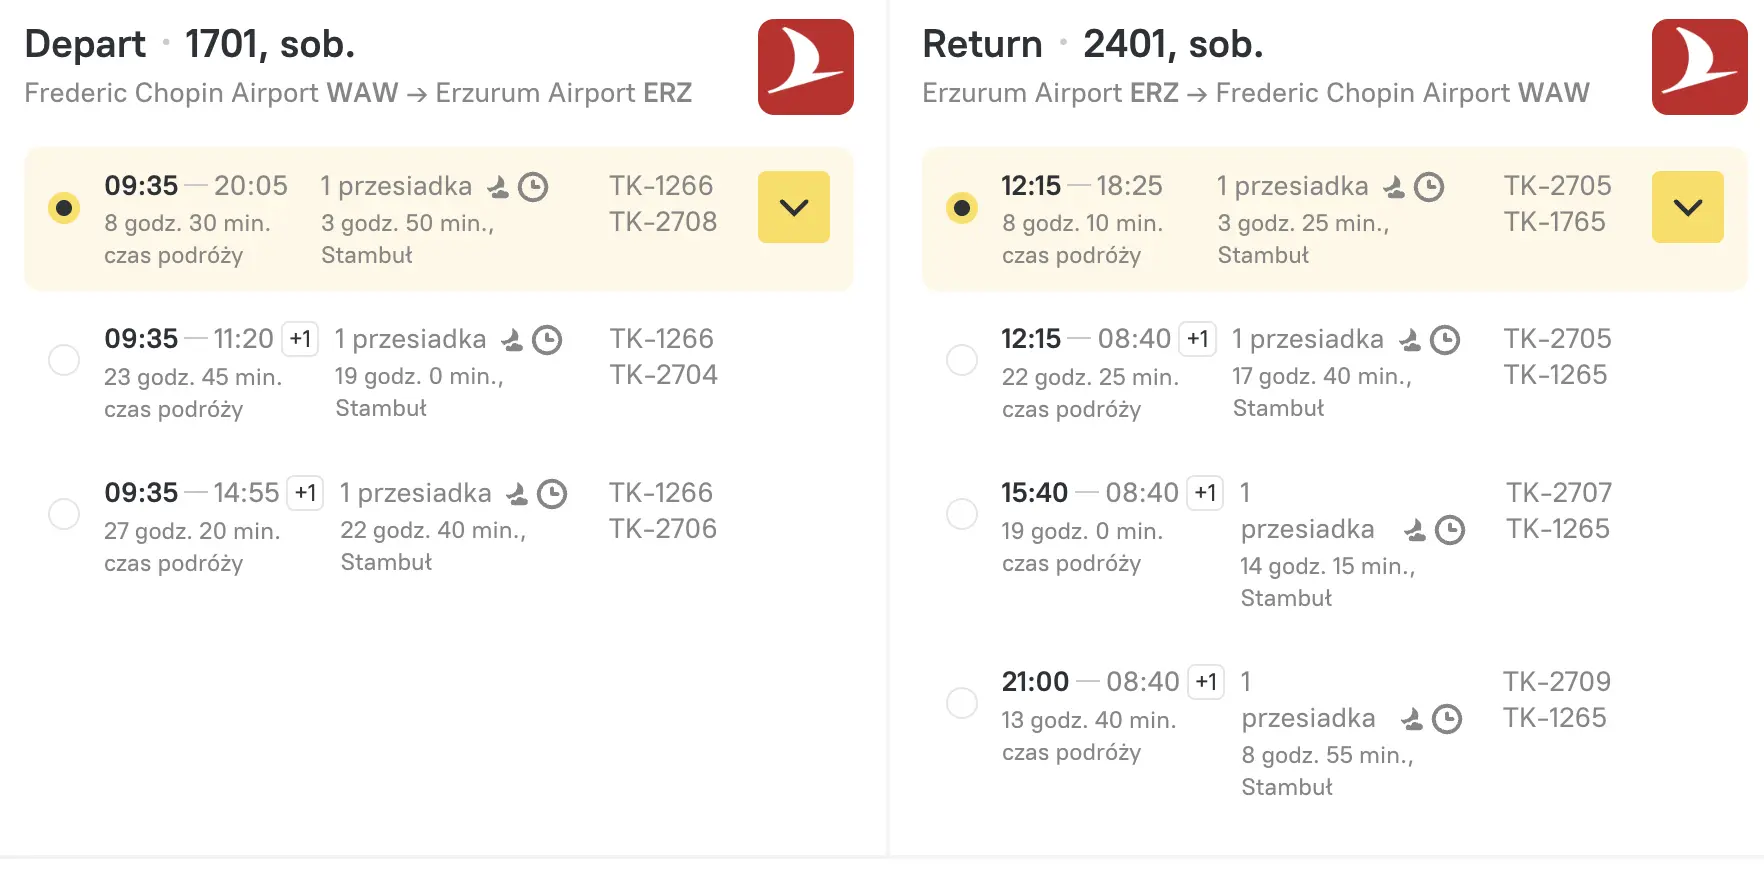Click layover plane icon on 15:40 return flight
Viewport: 1764px width, 876px height.
(x=1415, y=530)
